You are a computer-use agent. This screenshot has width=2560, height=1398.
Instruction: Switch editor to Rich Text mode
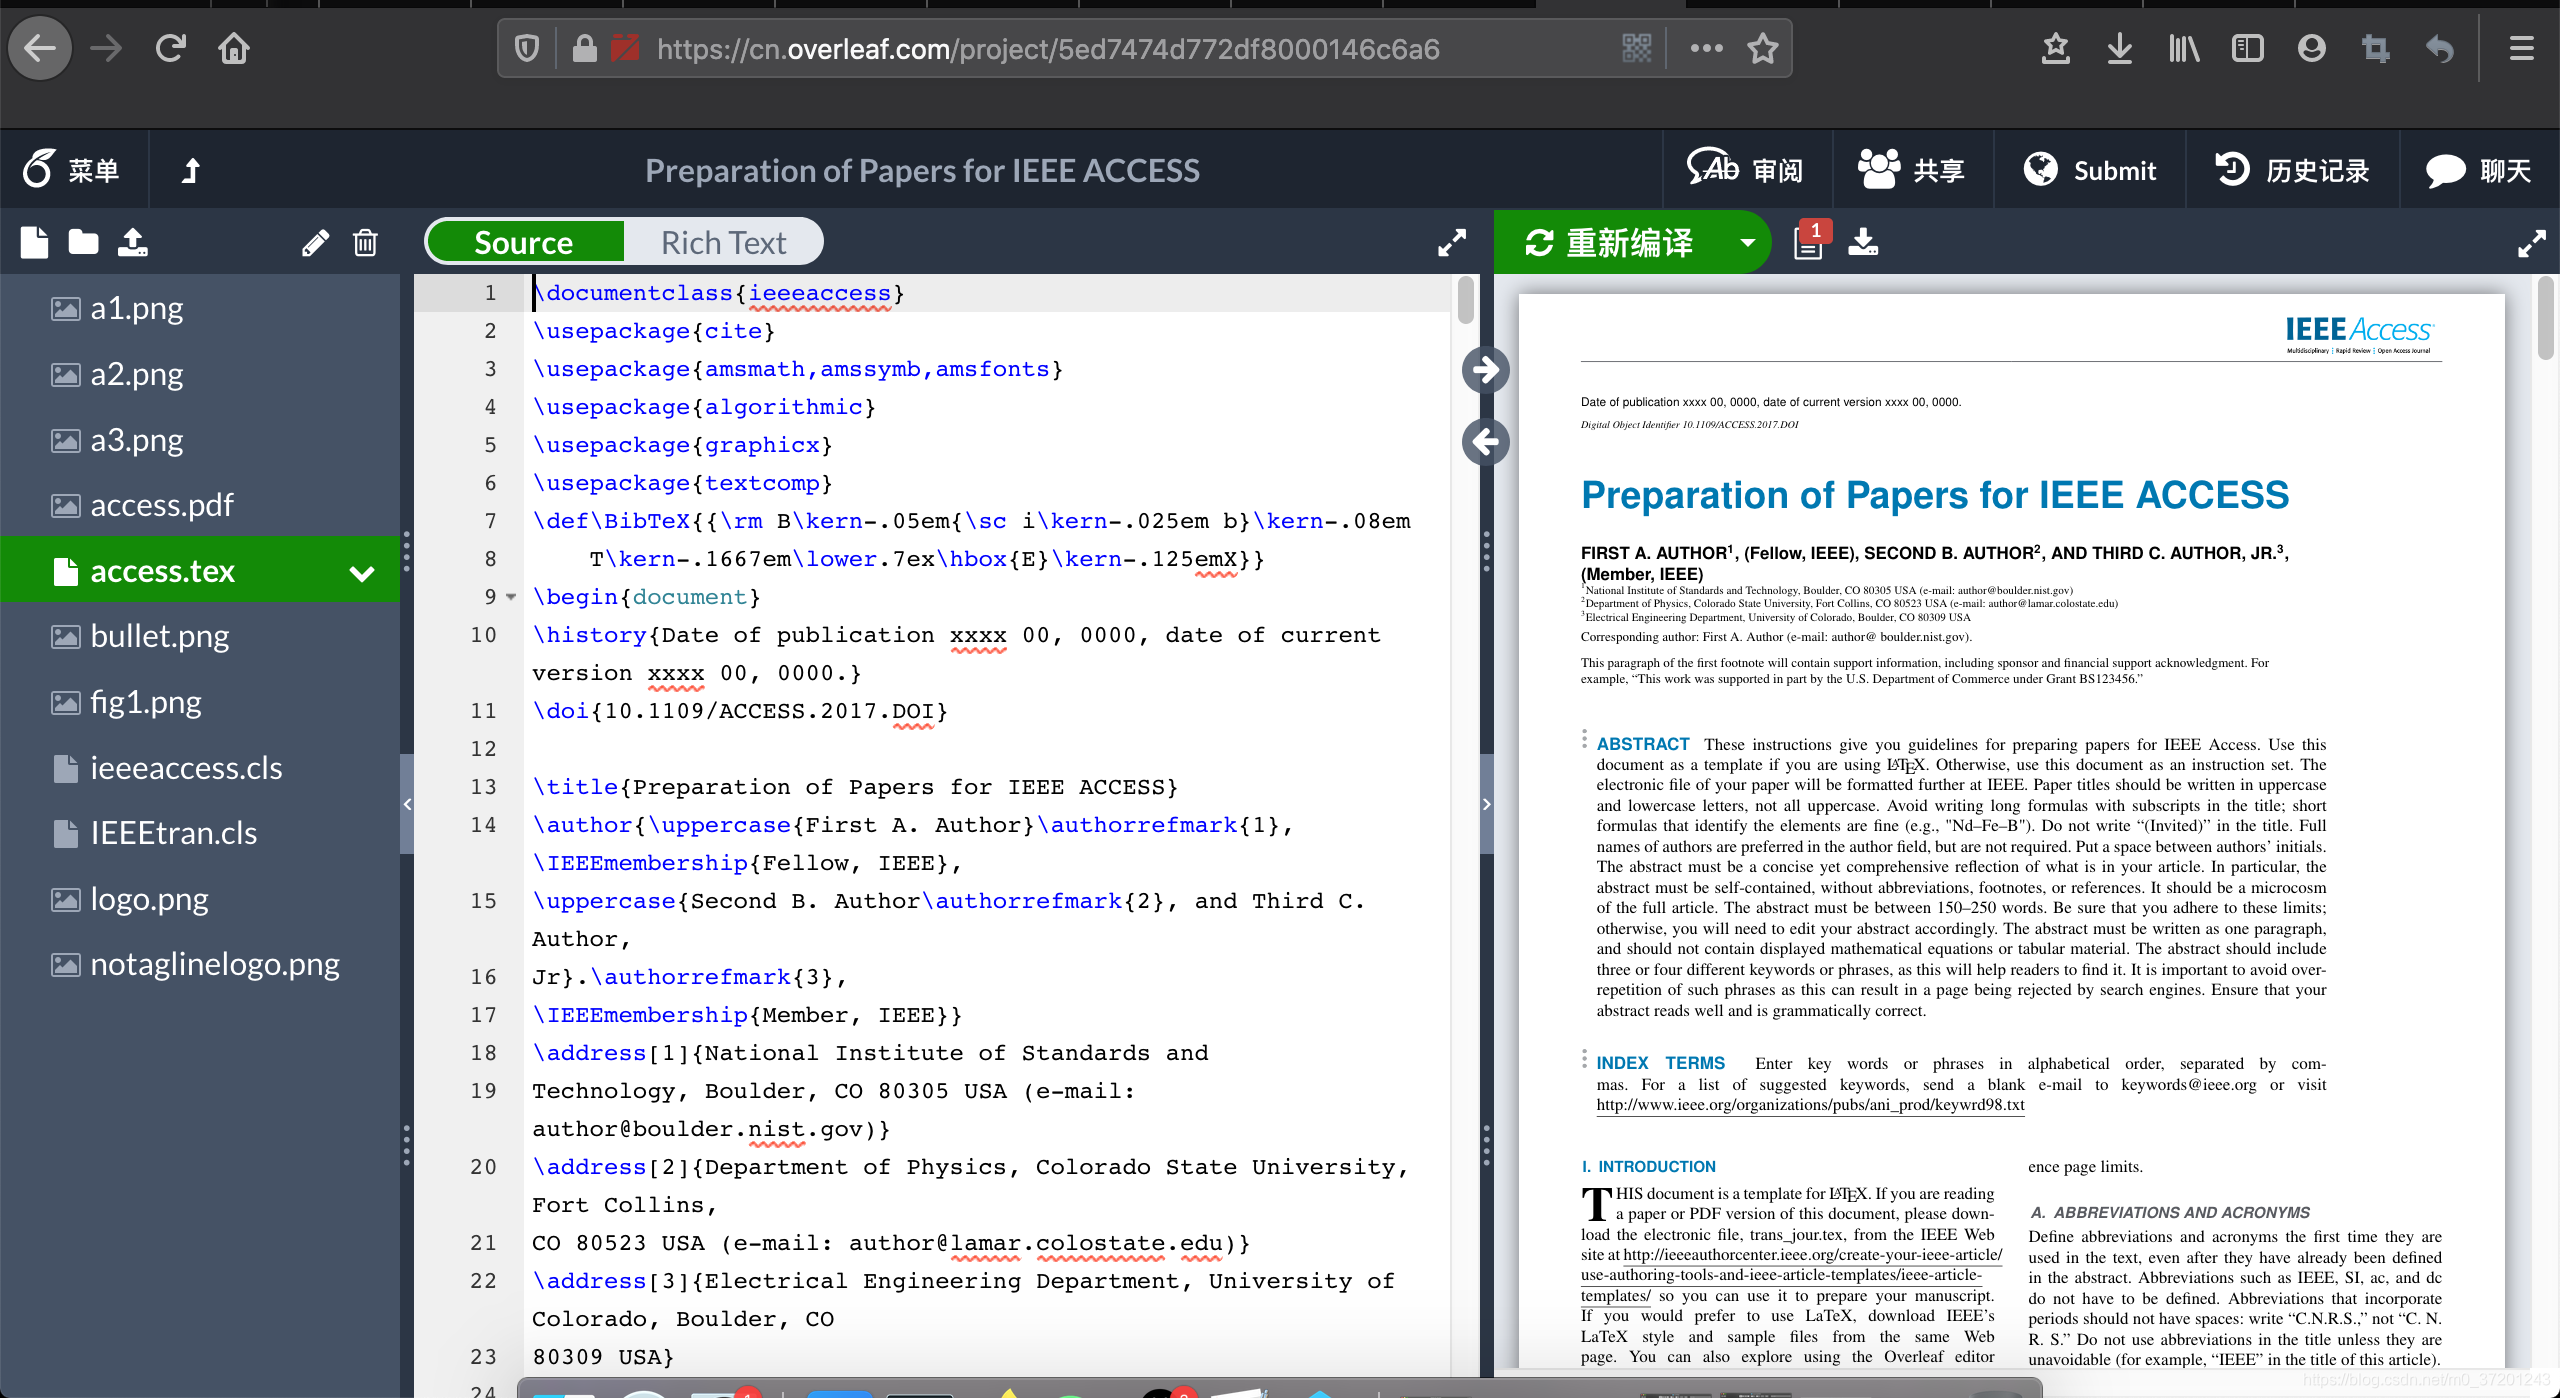click(723, 242)
